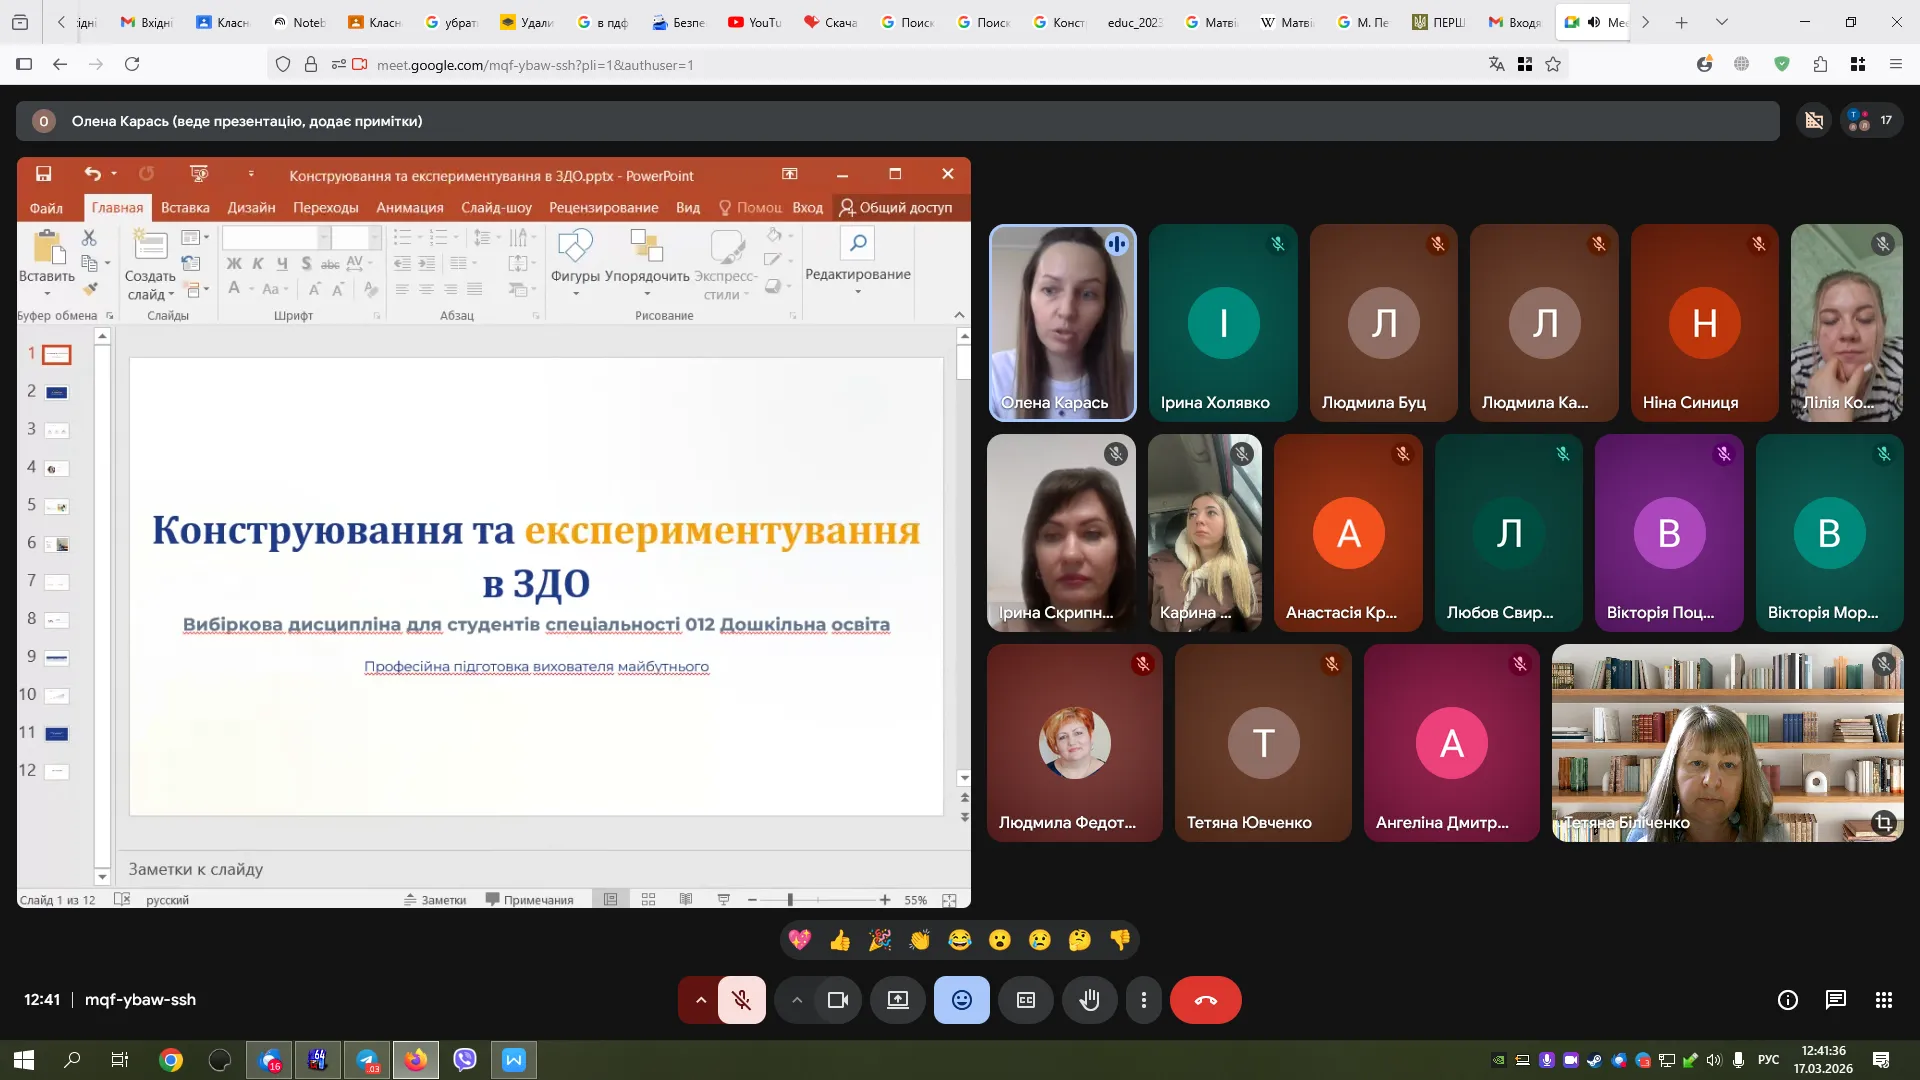Send thumbs up emoji reaction
Viewport: 1920px width, 1080px height.
click(x=840, y=940)
